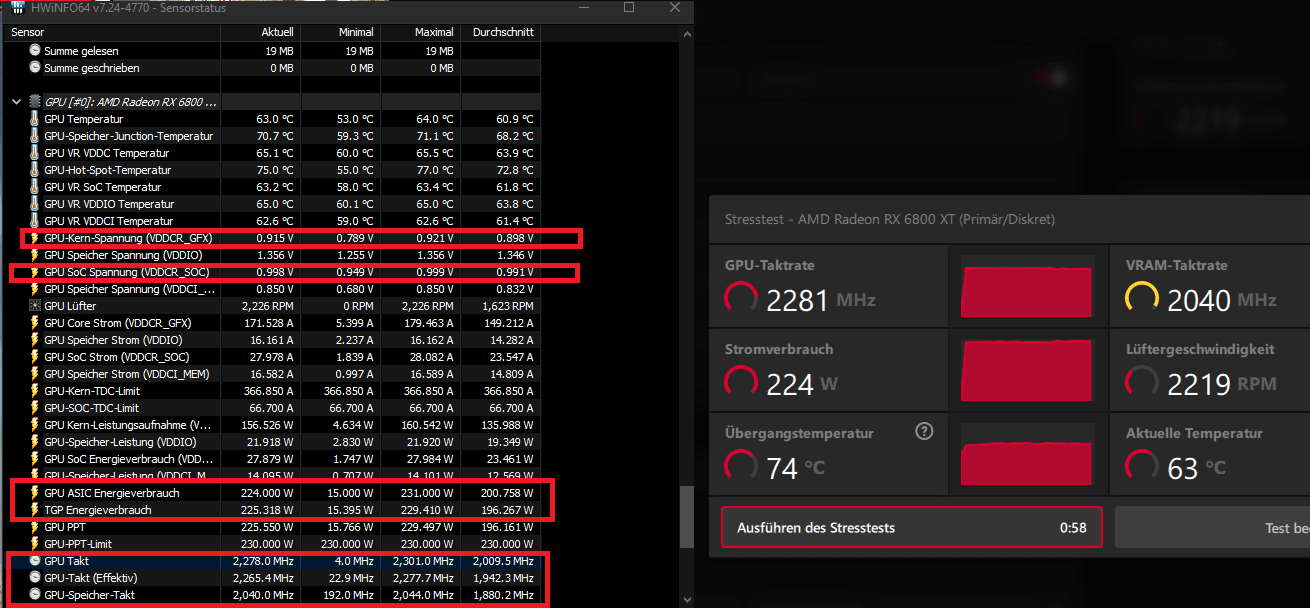
Task: Click the lightning icon for GPU ASIC Energieverbrauch
Action: 36,493
